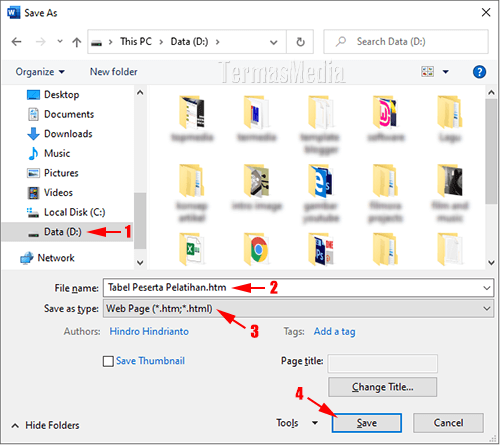
Task: Collapse the view with Hide Folders
Action: (x=46, y=426)
